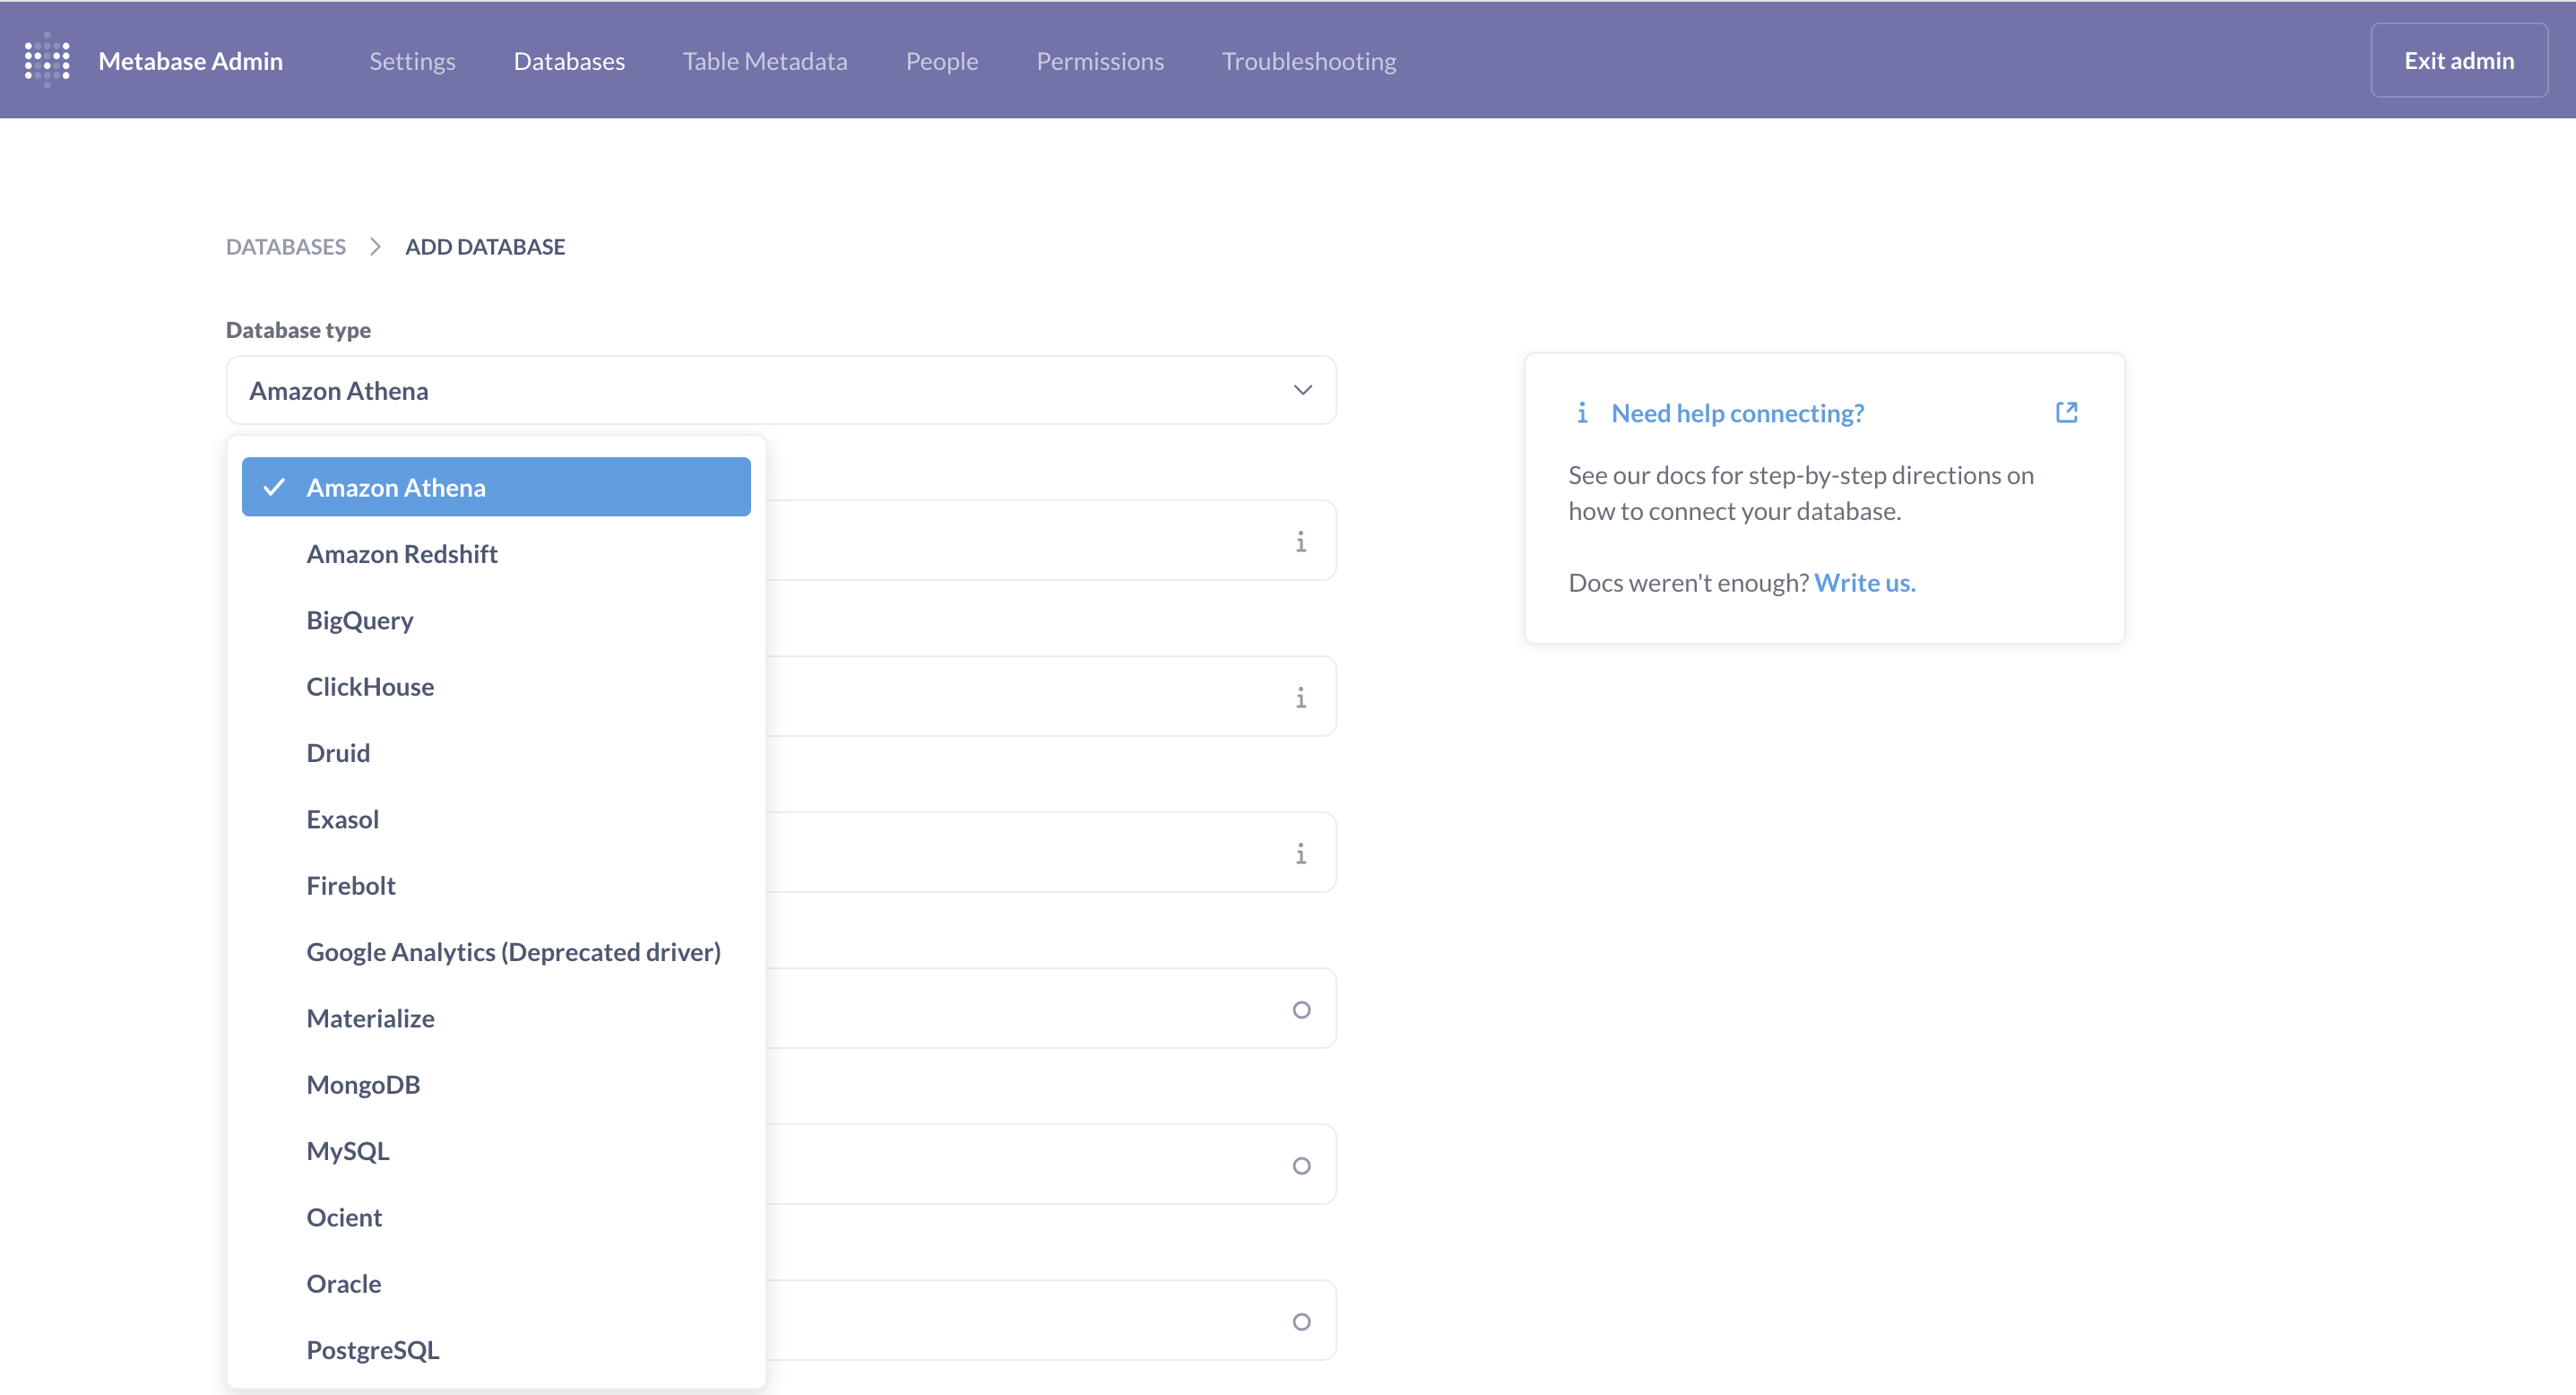
Task: Click the Exit admin button
Action: pyautogui.click(x=2459, y=60)
